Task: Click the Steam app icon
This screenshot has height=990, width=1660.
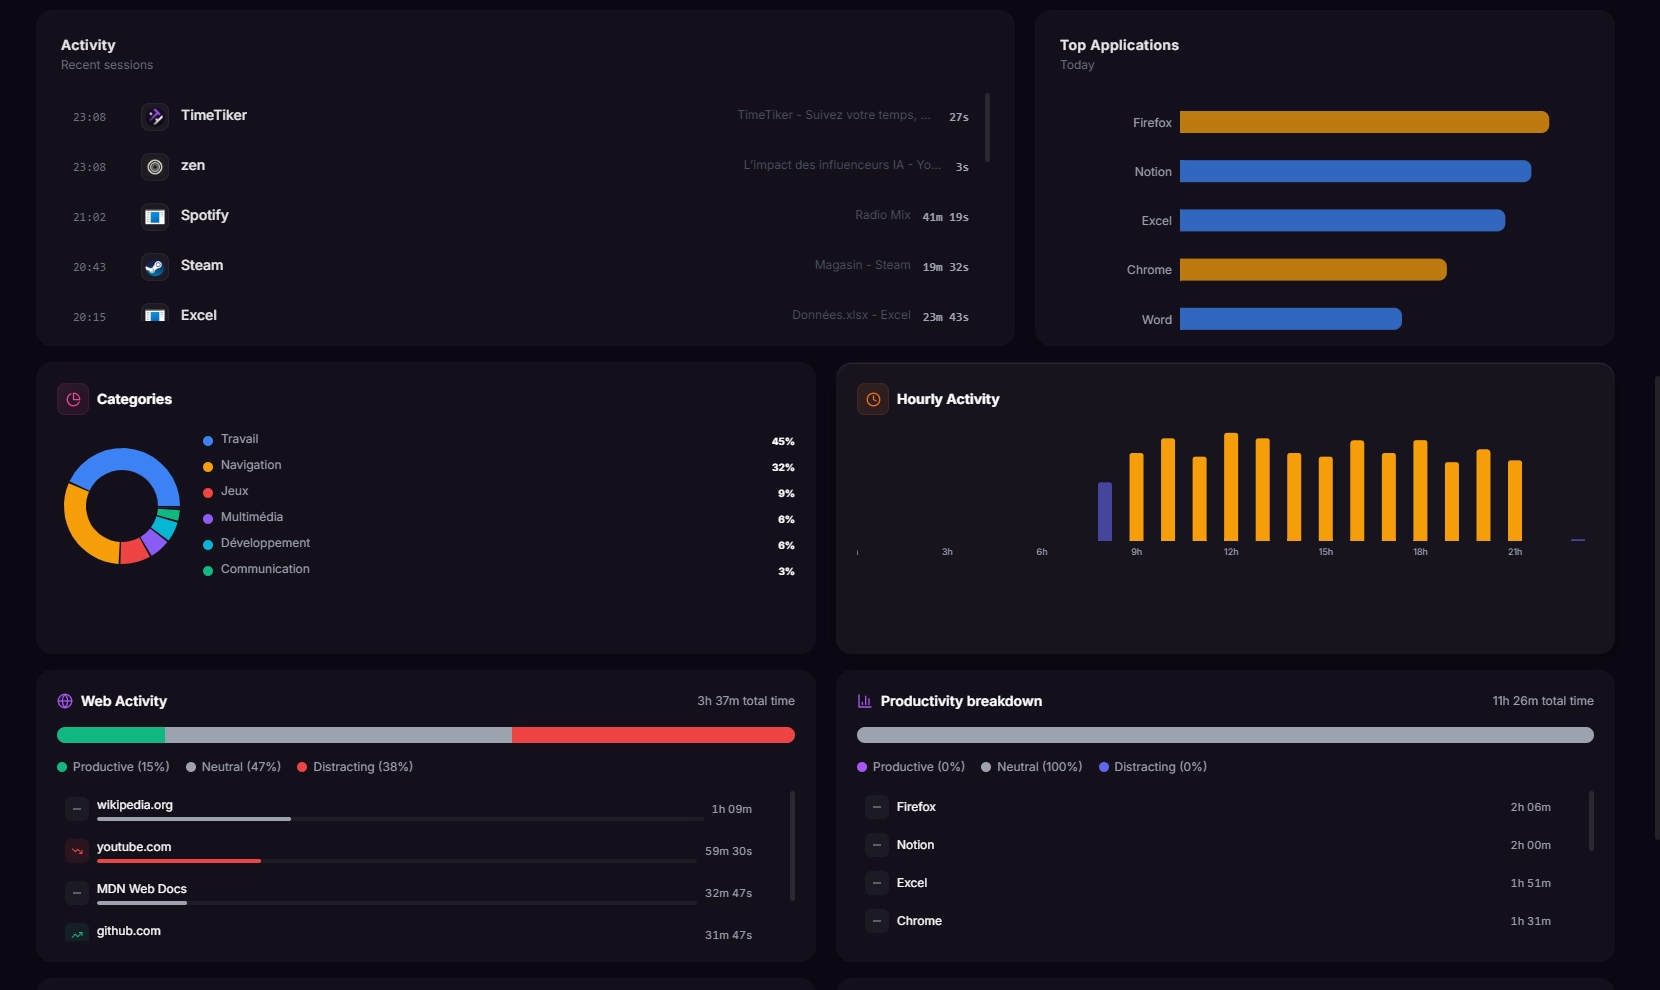Action: pos(155,267)
